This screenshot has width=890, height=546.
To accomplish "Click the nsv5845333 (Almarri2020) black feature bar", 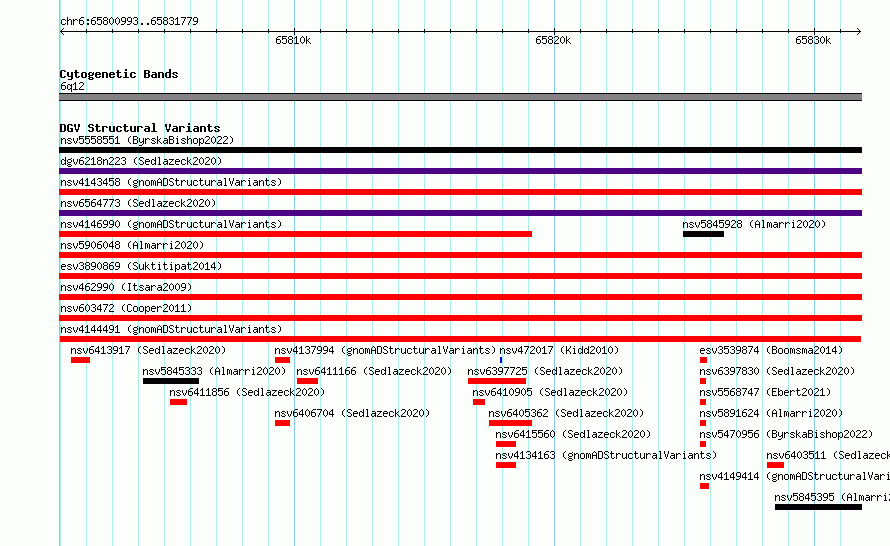I will (171, 381).
